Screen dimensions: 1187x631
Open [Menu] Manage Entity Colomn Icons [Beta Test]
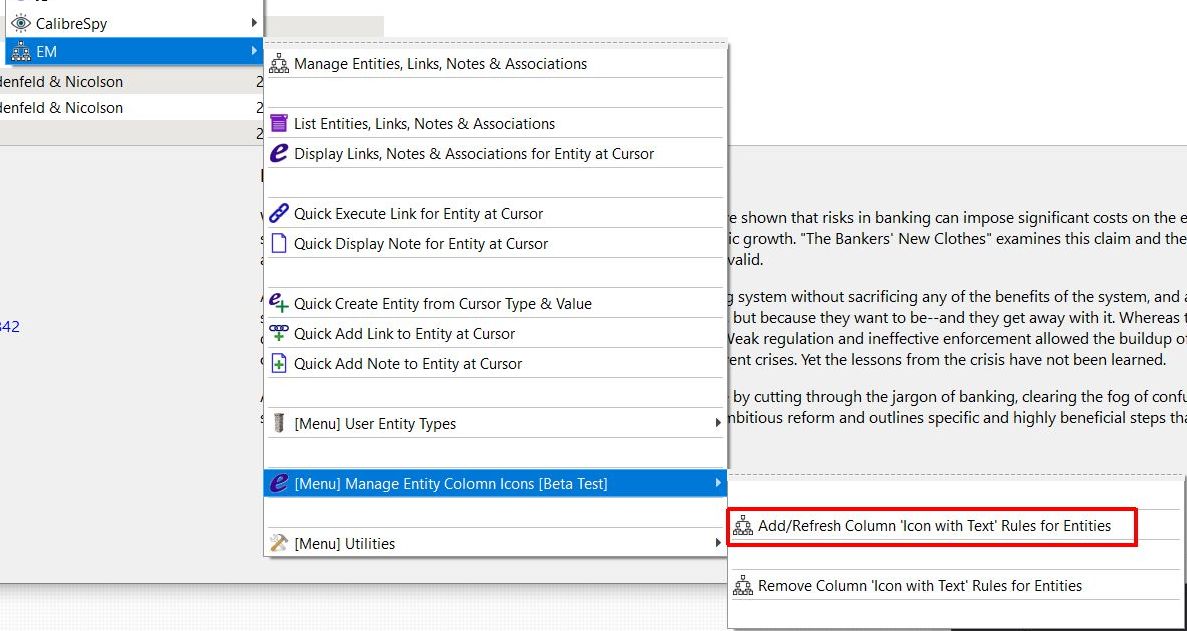pos(496,483)
